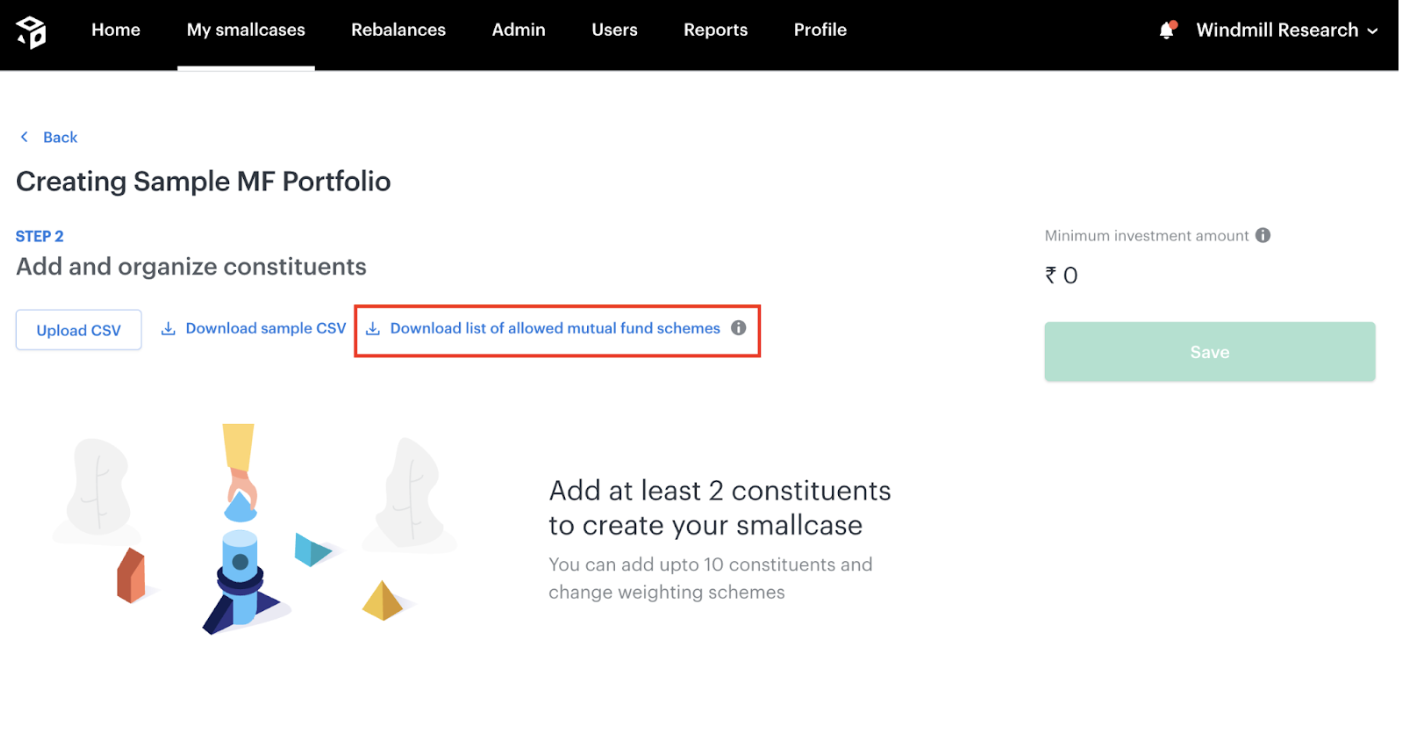This screenshot has height=734, width=1402.
Task: Click info icon beside Minimum investment amount
Action: 1263,236
